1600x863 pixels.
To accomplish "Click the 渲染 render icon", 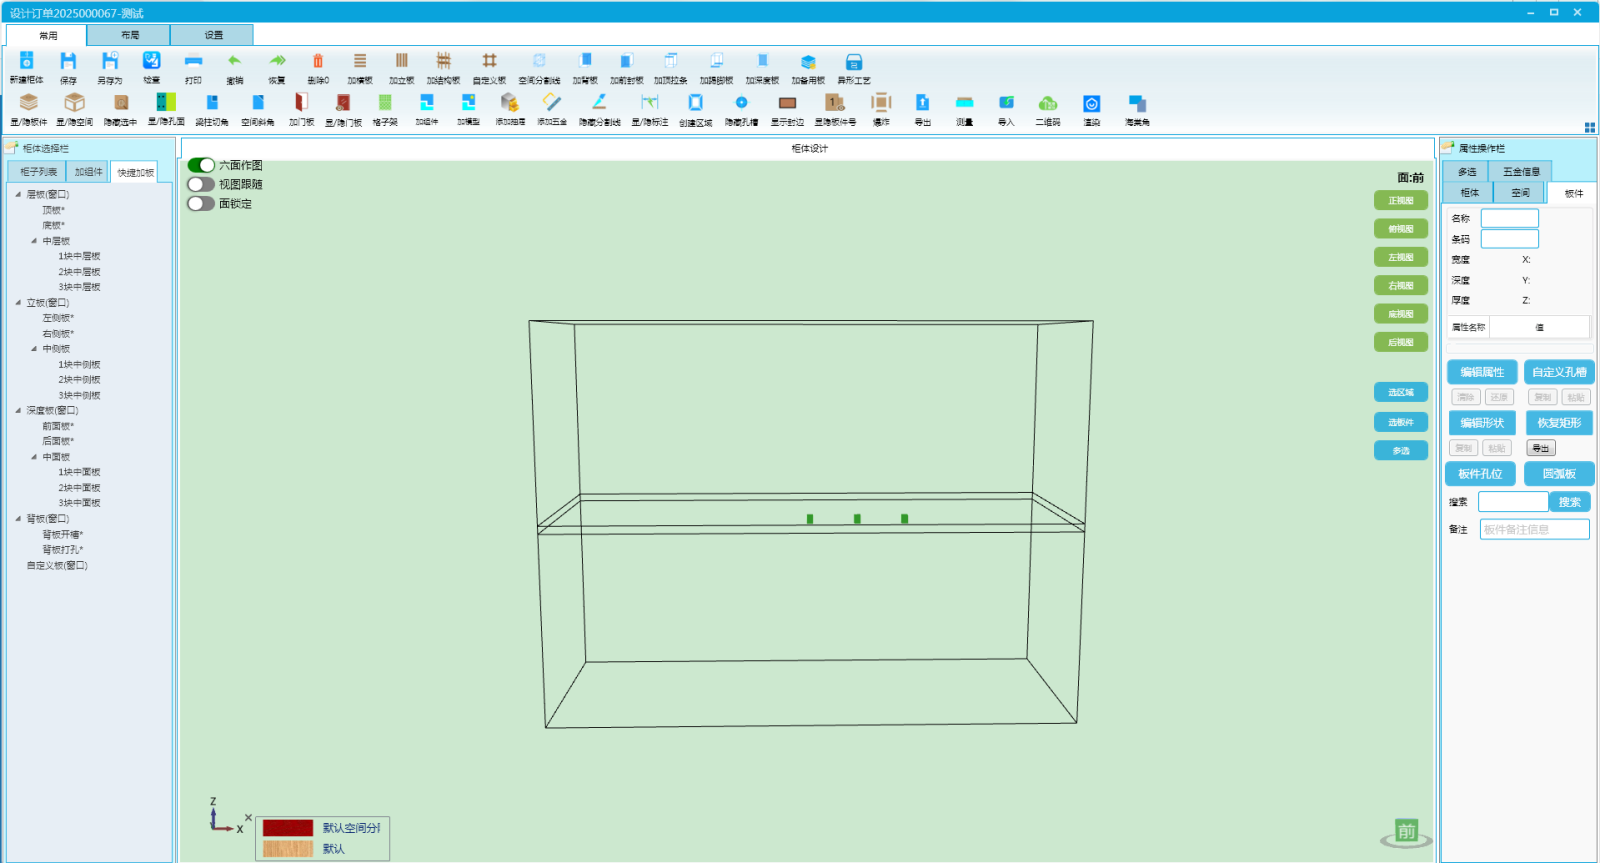I will tap(1092, 103).
